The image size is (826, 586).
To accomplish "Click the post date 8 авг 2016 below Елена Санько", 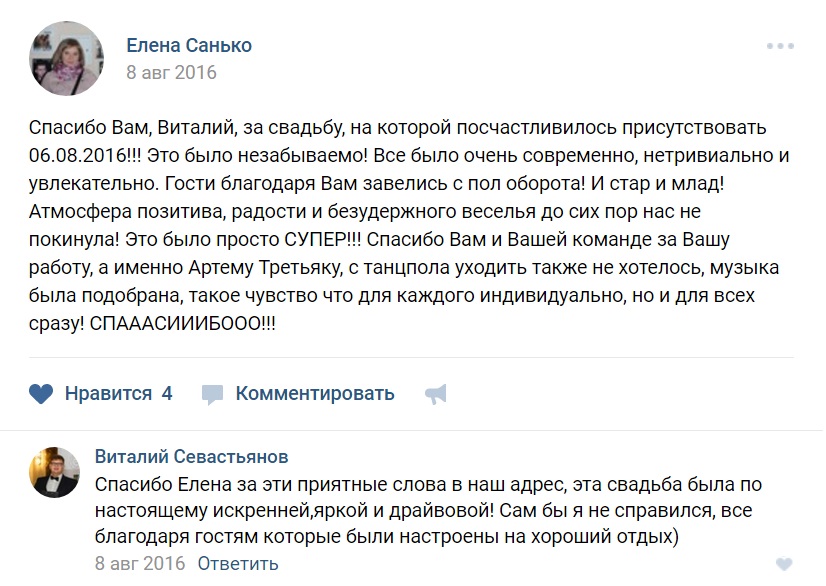I will [x=171, y=73].
